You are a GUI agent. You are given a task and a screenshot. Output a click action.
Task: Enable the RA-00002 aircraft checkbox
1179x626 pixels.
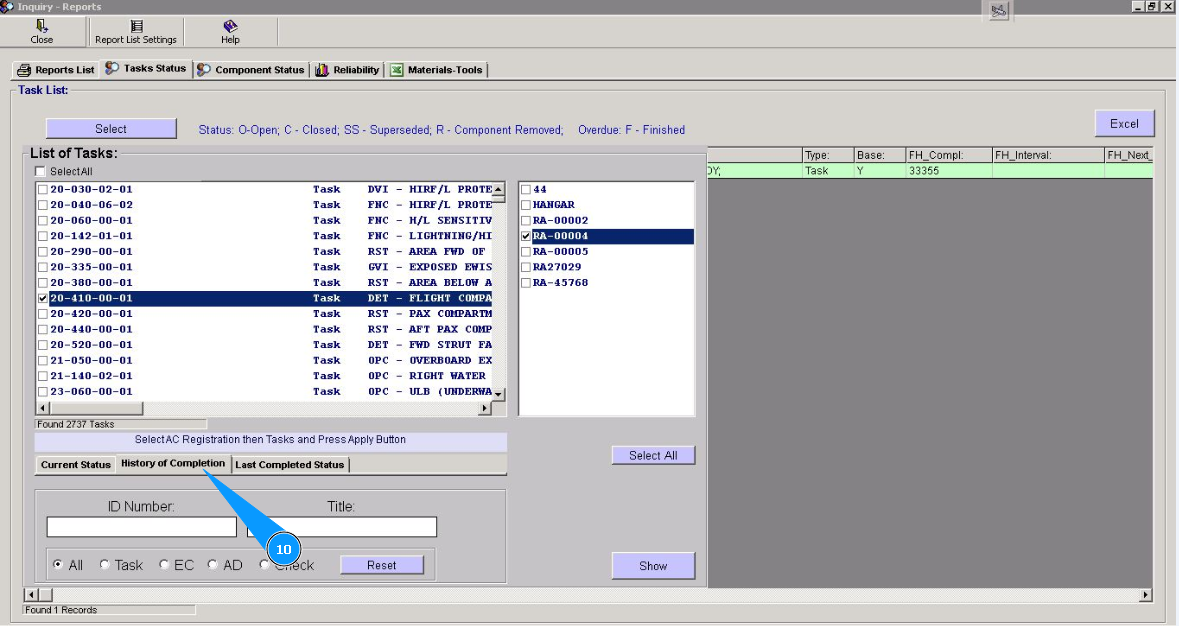(526, 220)
